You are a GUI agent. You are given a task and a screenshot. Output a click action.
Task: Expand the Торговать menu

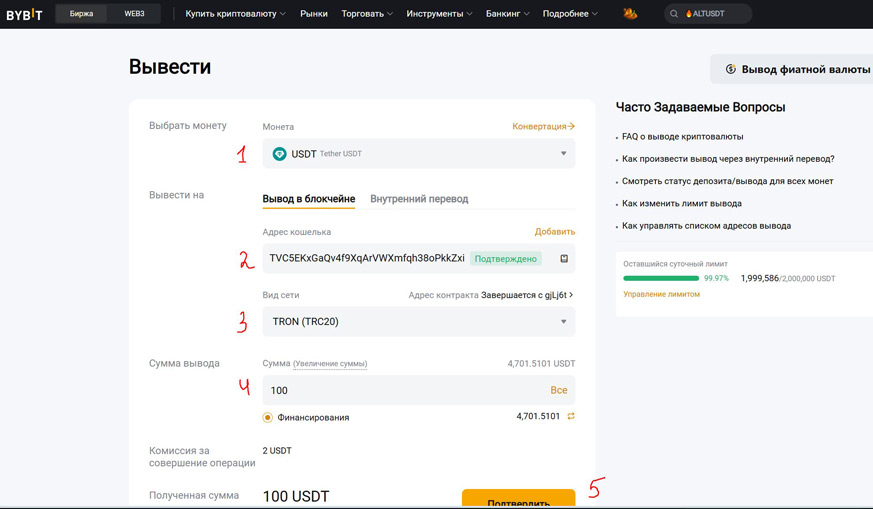(367, 14)
